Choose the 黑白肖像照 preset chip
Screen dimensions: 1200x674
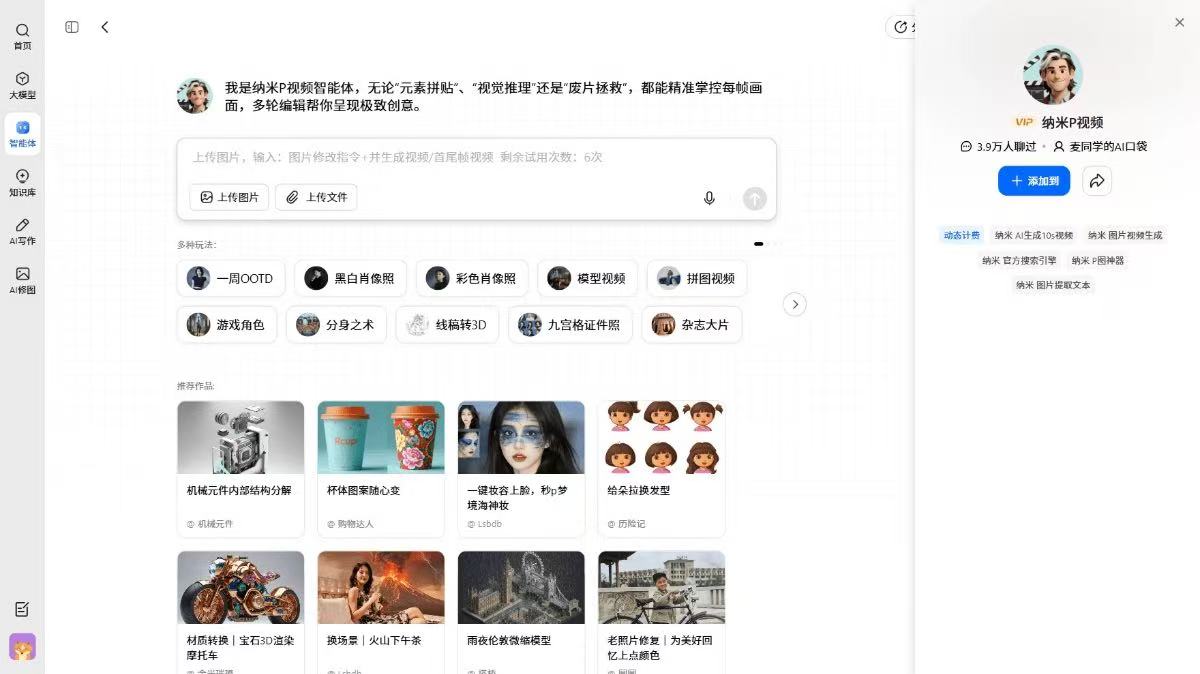pyautogui.click(x=351, y=279)
